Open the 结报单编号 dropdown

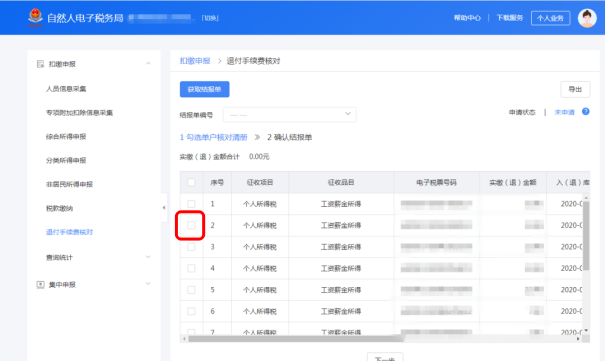(x=289, y=114)
